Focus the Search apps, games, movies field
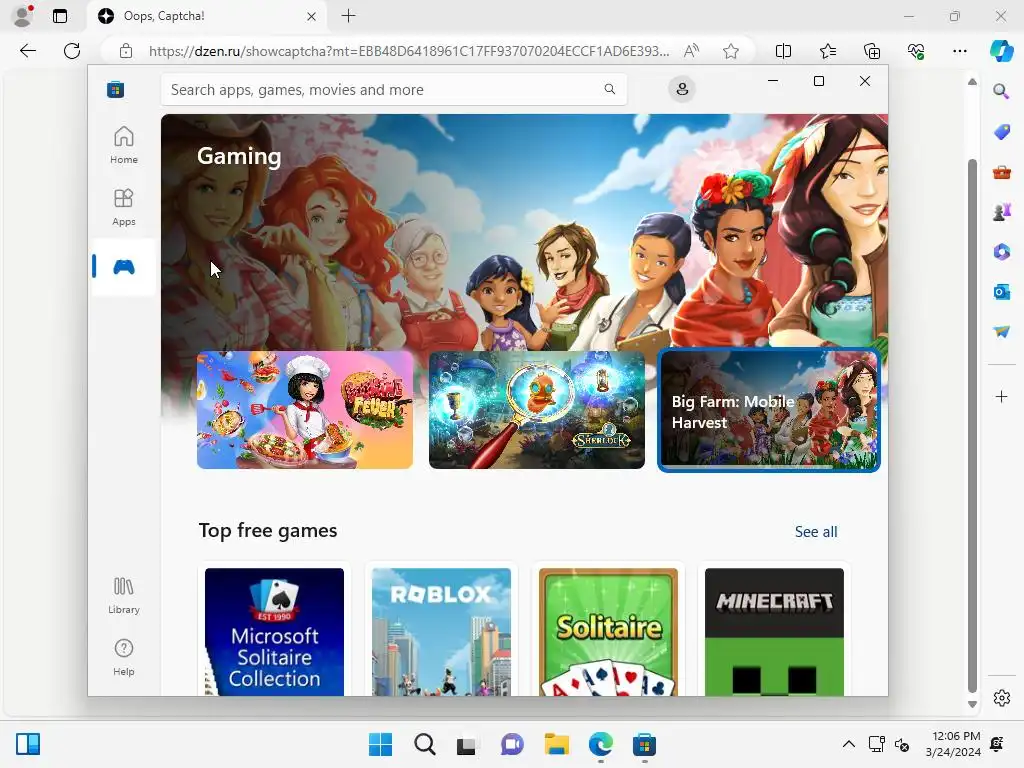Image resolution: width=1024 pixels, height=768 pixels. point(394,89)
